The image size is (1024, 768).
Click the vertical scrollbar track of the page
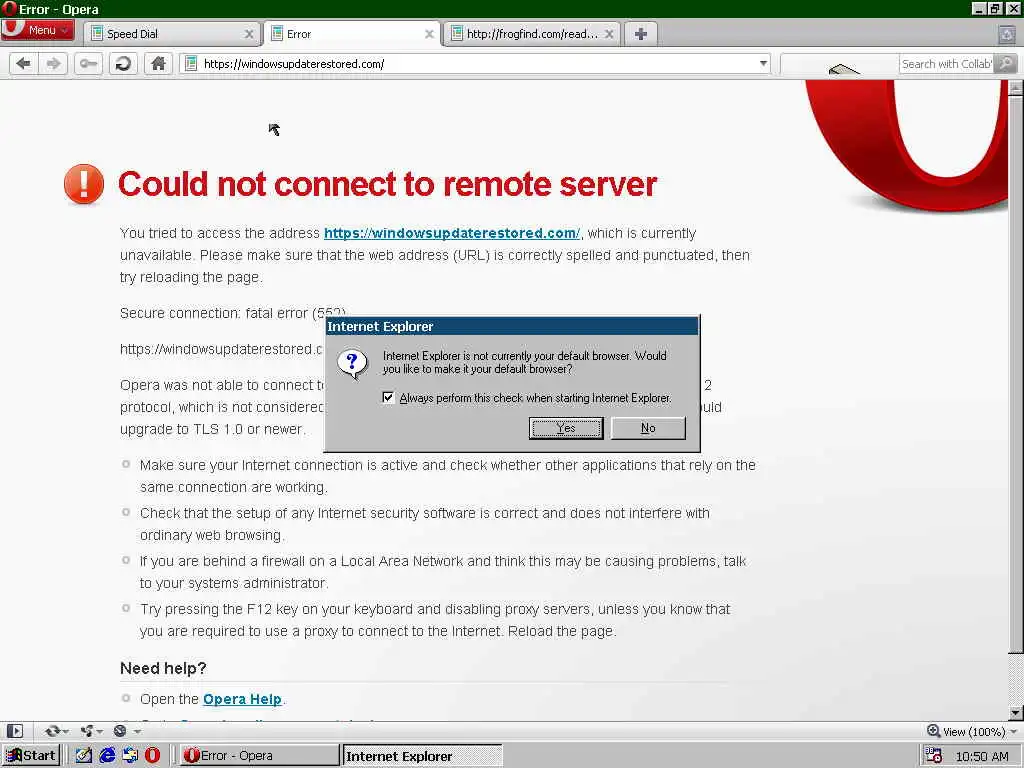pos(1016,679)
